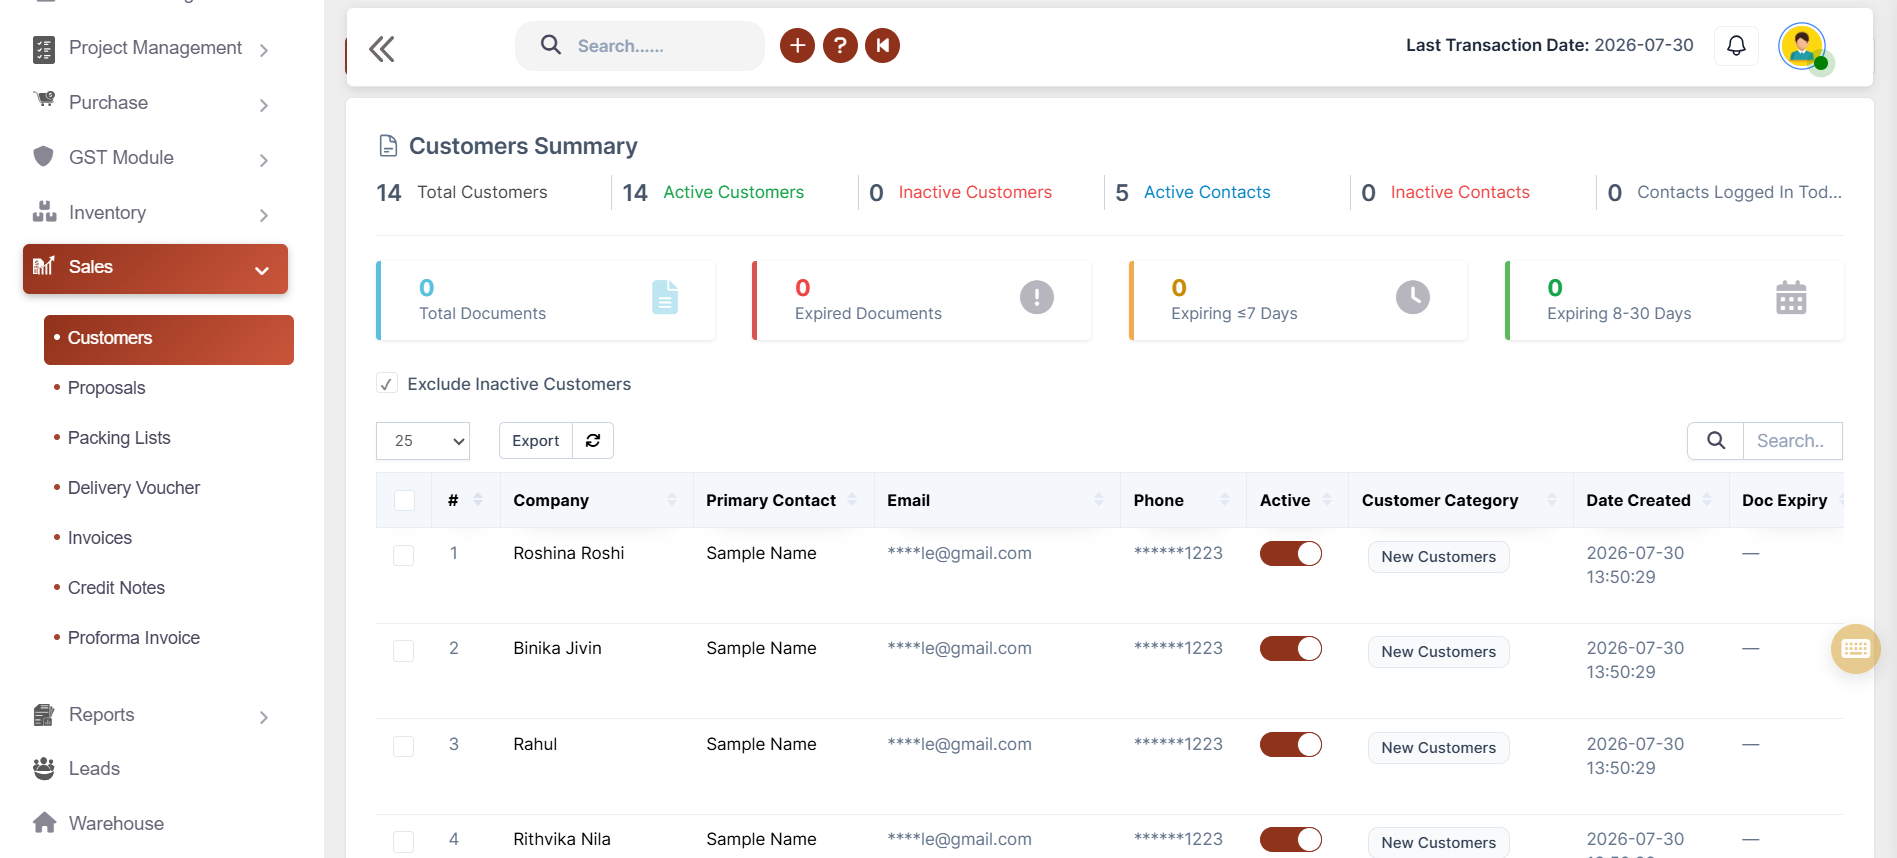Filter by Active Contacts link
The height and width of the screenshot is (858, 1897).
tap(1207, 192)
